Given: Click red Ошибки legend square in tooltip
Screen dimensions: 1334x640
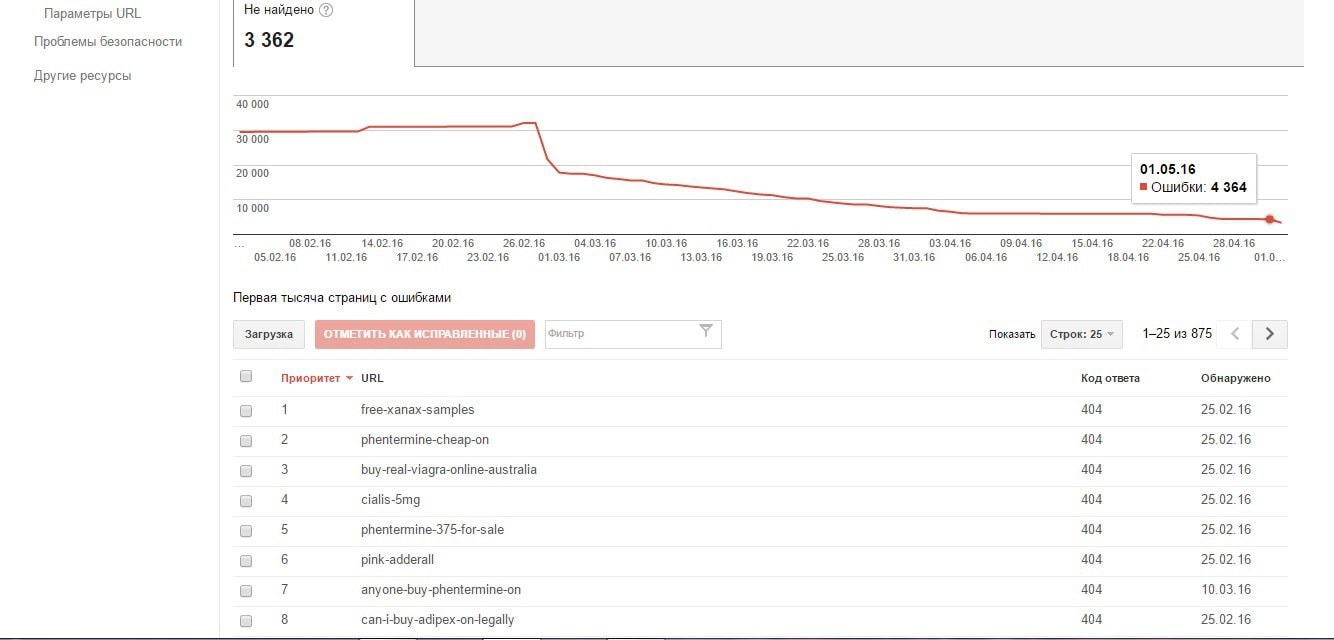Looking at the screenshot, I should tap(1143, 187).
